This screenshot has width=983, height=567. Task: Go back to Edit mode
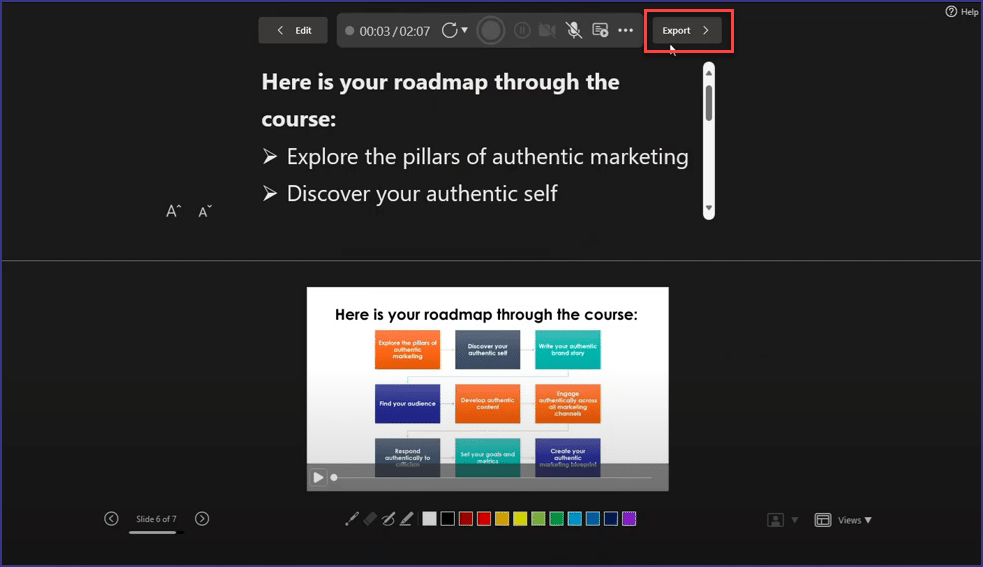point(293,30)
